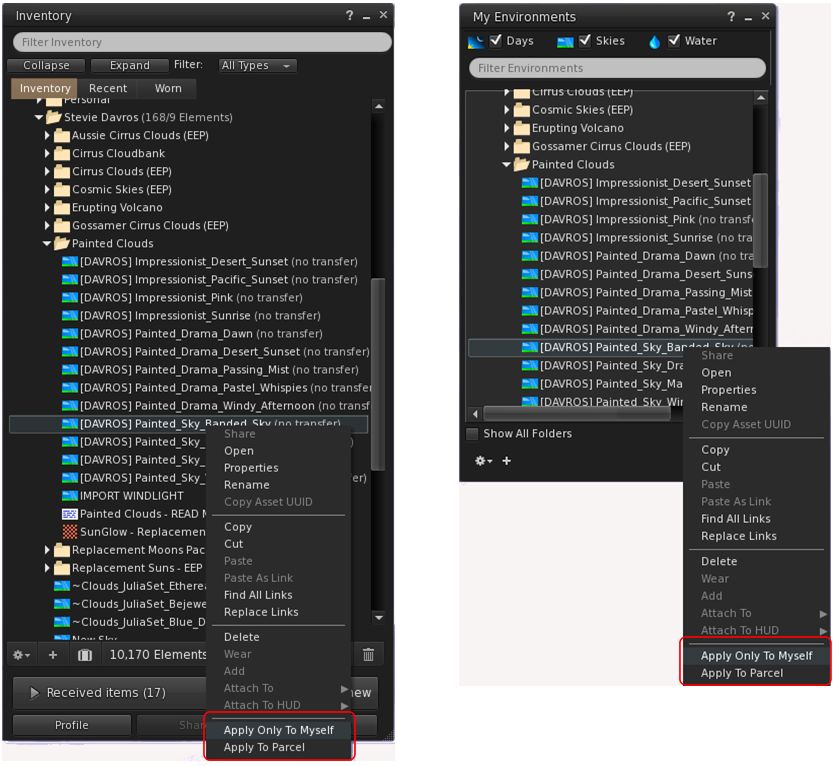The height and width of the screenshot is (766, 837).
Task: Expand the Erupting Volcano folder in Inventory
Action: coord(47,208)
